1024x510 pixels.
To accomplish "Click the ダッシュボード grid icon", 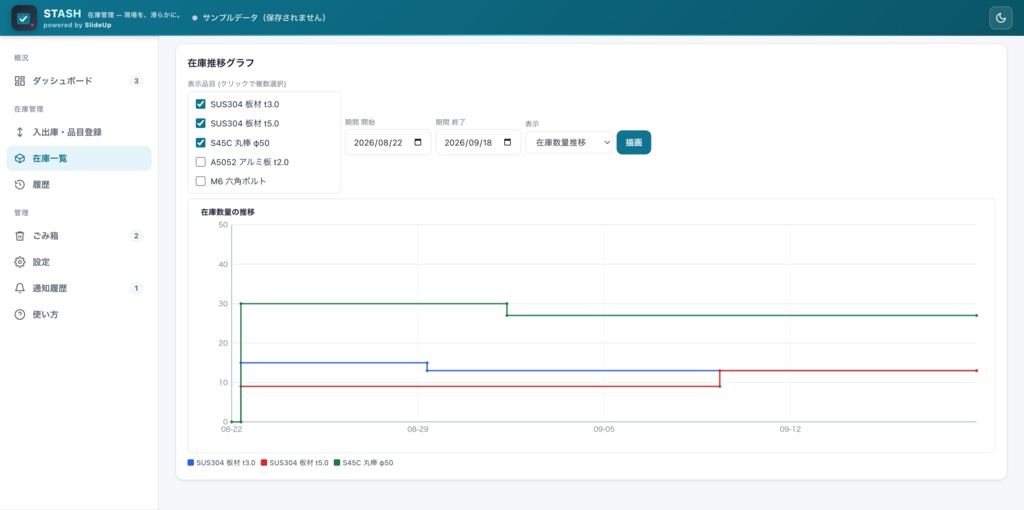I will pos(20,81).
